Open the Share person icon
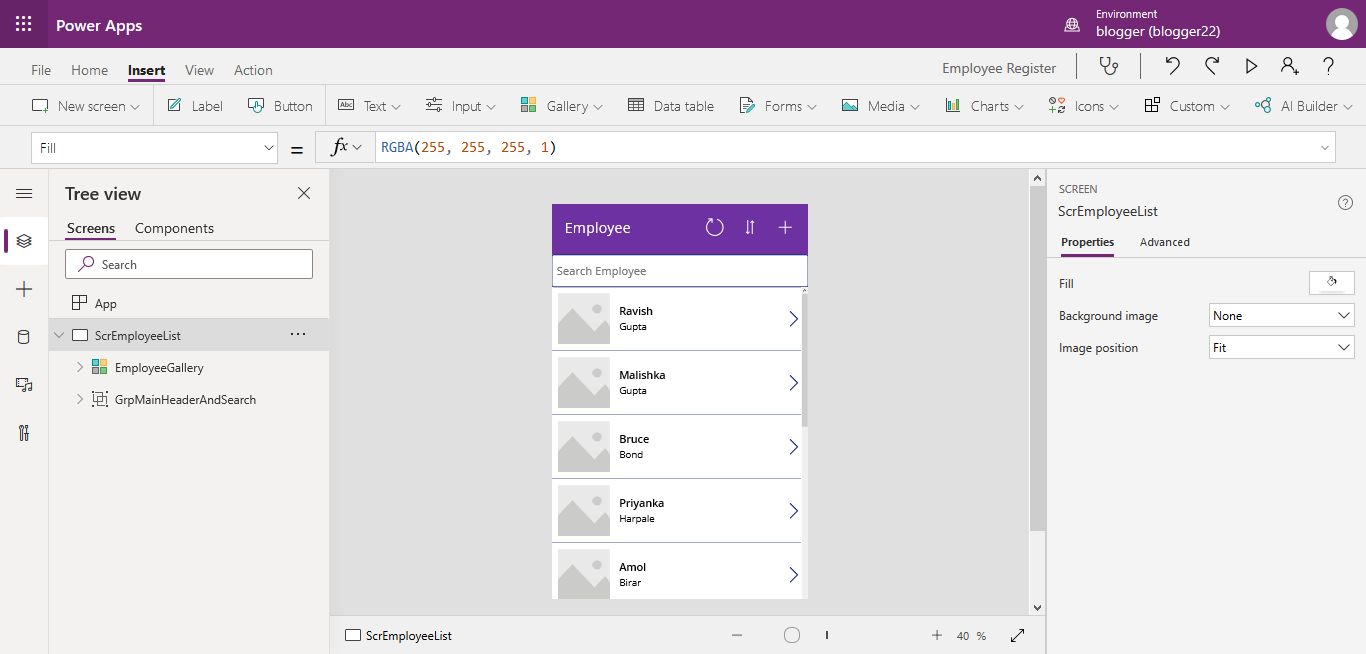 coord(1290,66)
